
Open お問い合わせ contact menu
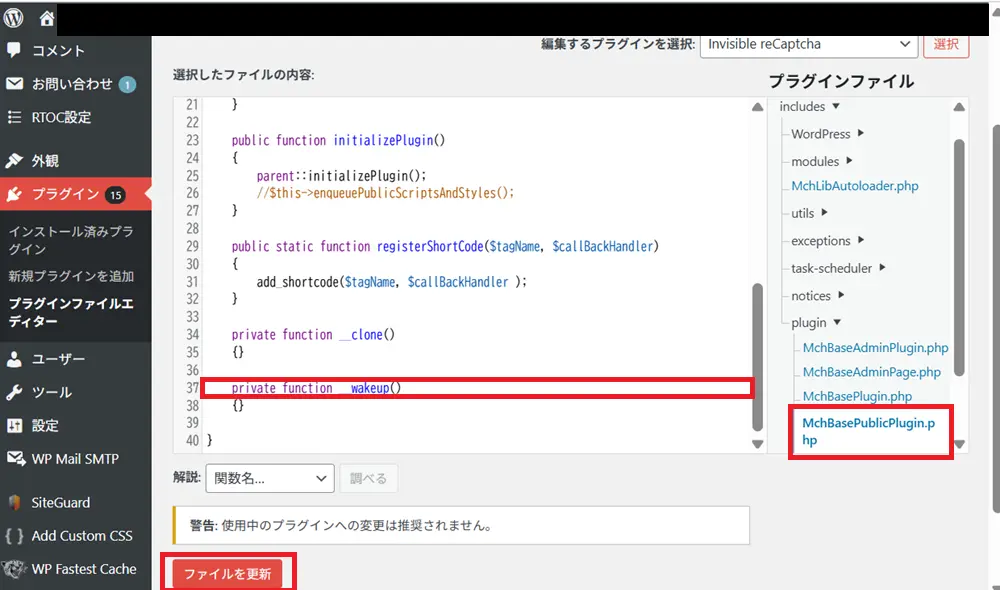click(x=72, y=84)
